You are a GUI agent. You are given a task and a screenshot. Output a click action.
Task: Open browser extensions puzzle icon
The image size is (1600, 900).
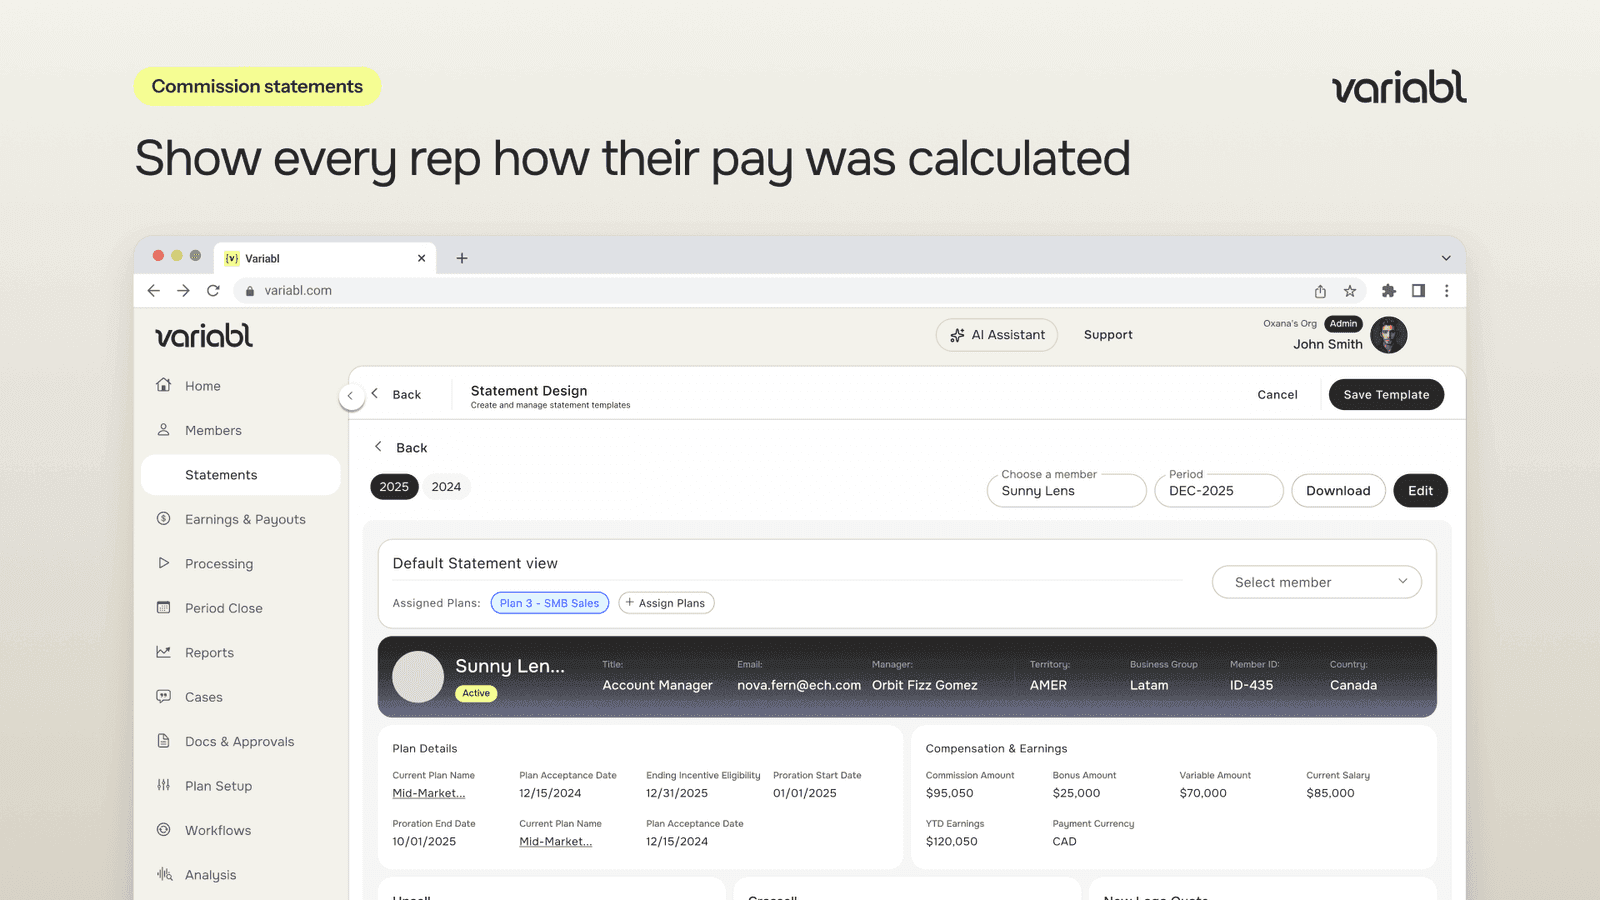coord(1388,291)
